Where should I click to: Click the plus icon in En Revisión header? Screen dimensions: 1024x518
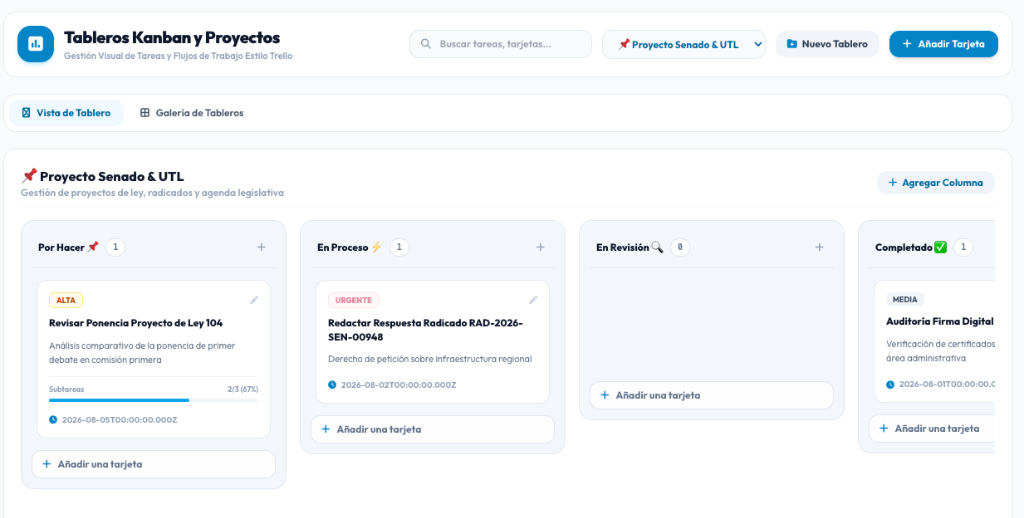tap(820, 247)
